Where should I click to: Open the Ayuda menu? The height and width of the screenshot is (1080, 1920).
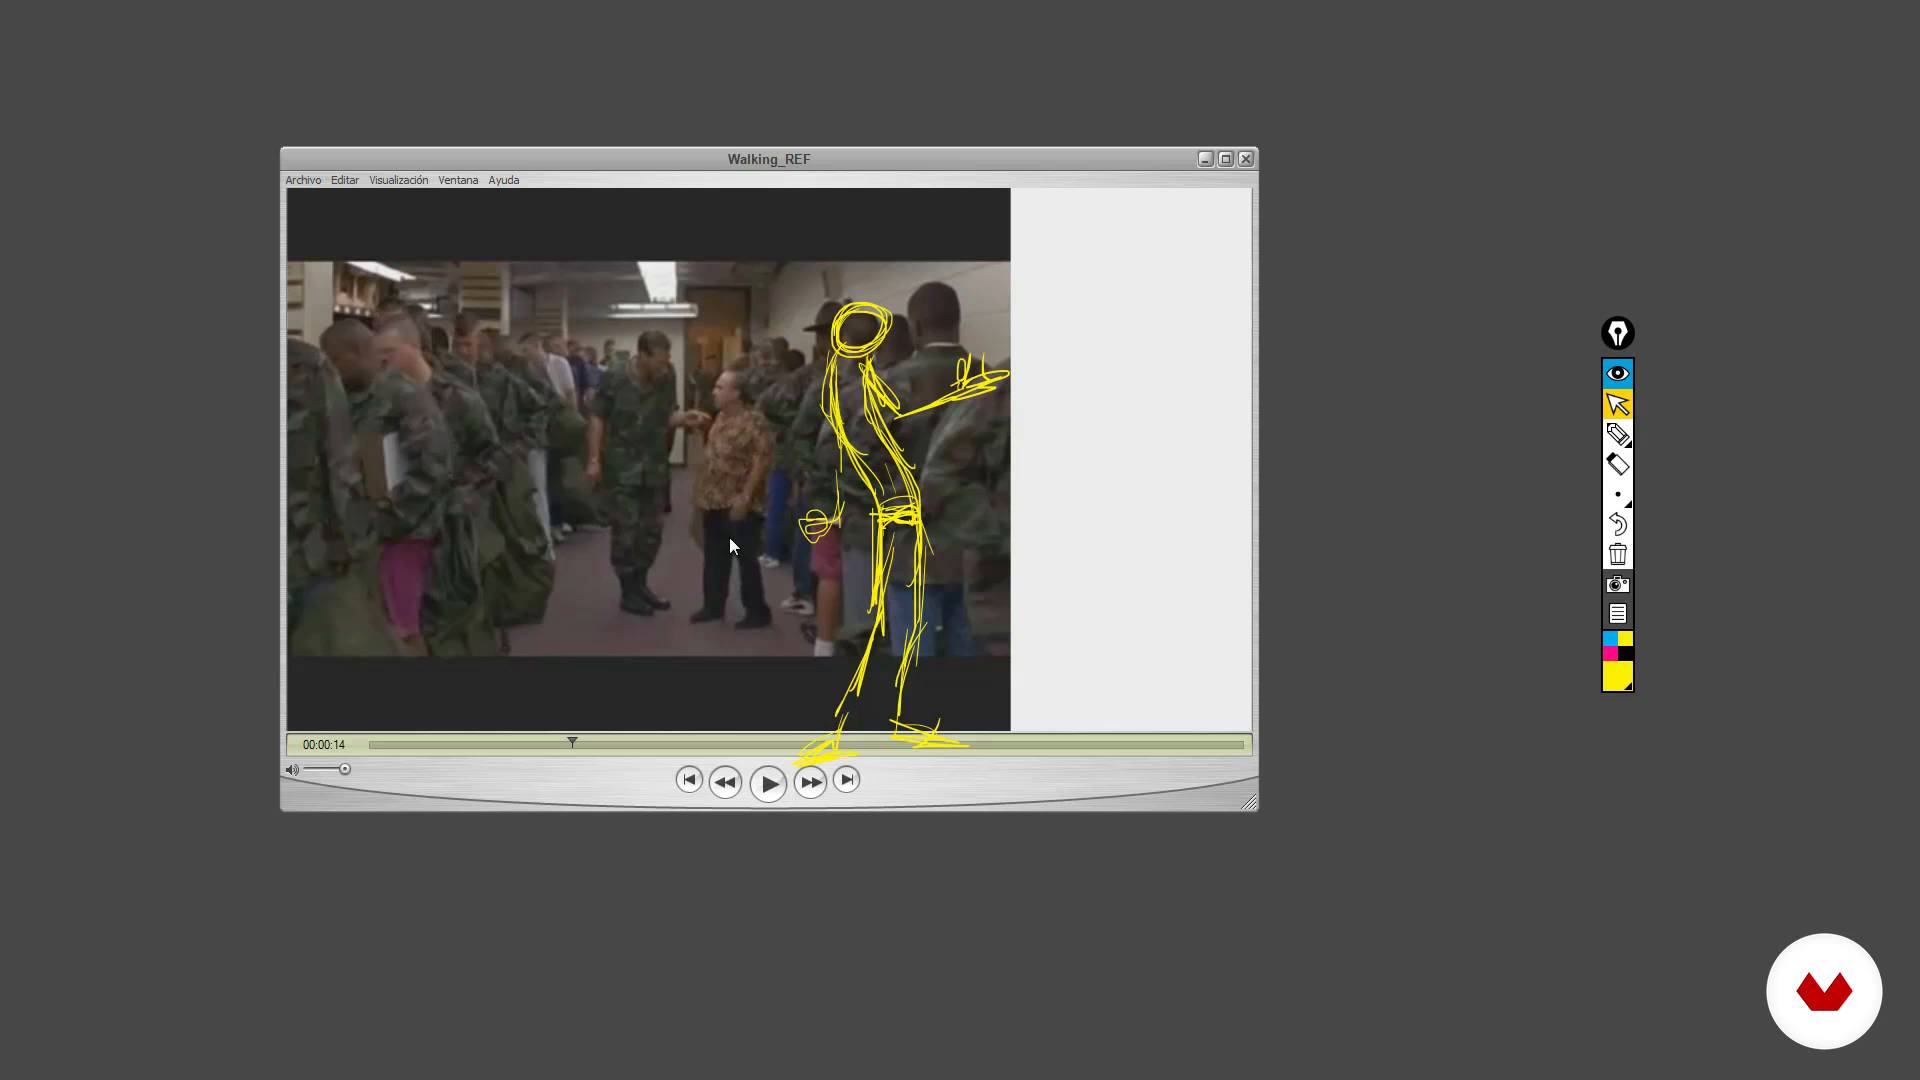pyautogui.click(x=504, y=180)
